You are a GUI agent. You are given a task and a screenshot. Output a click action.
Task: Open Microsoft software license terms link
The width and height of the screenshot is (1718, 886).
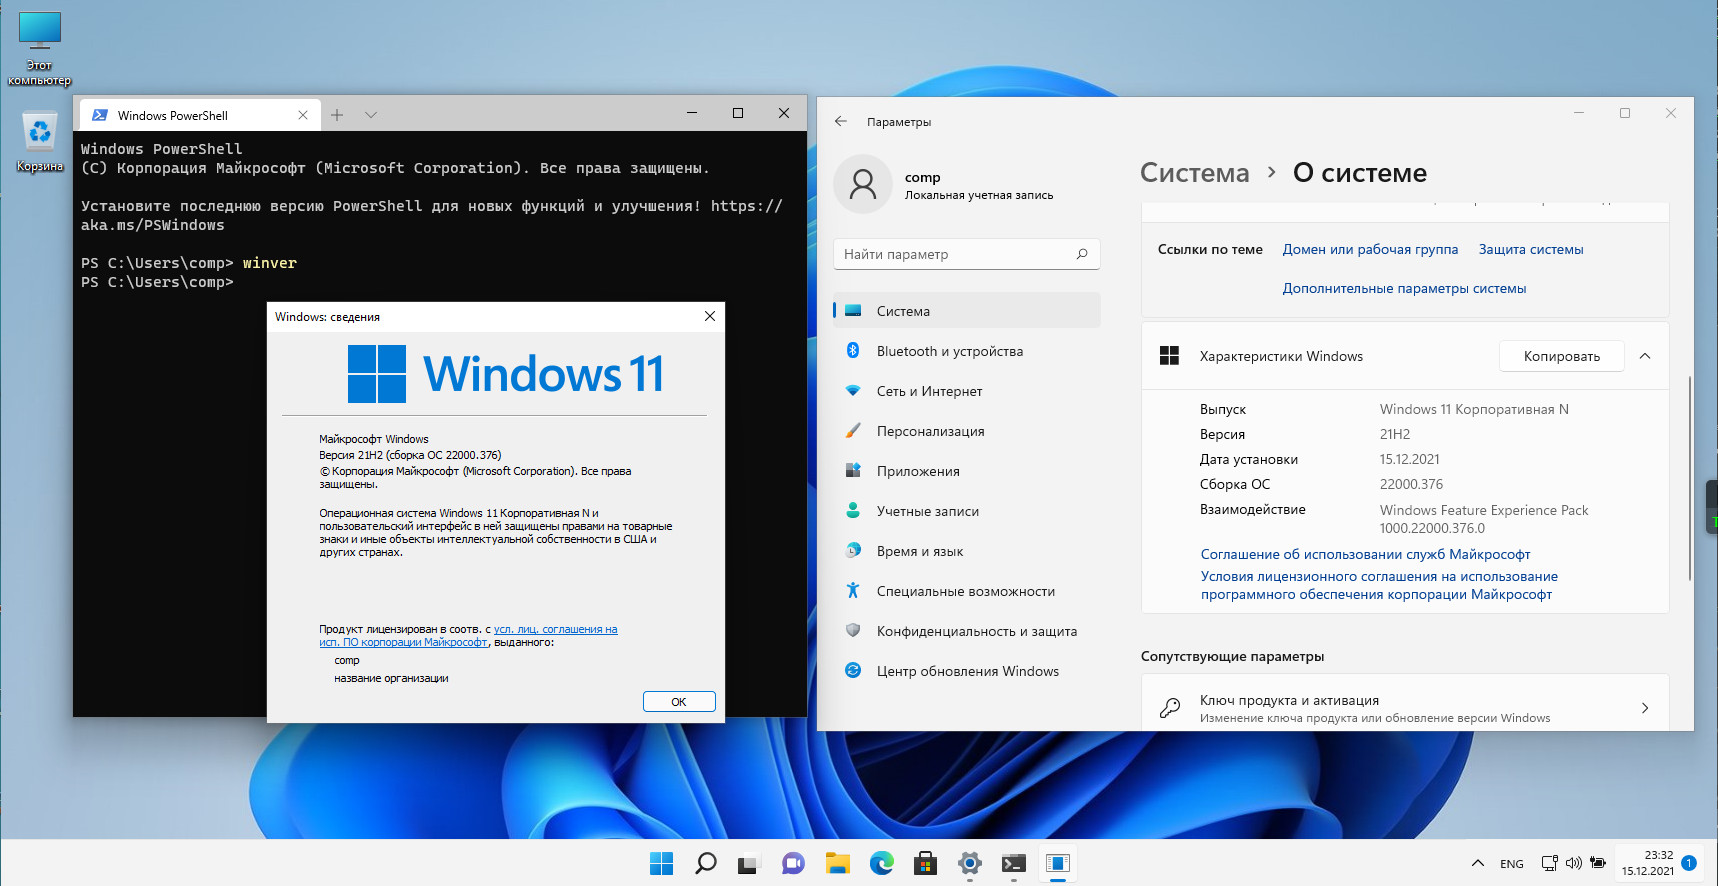click(x=1379, y=585)
